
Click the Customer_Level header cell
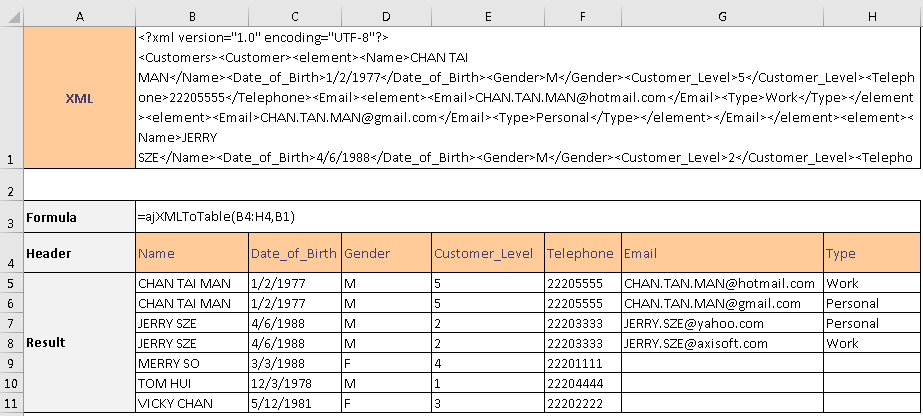(486, 254)
